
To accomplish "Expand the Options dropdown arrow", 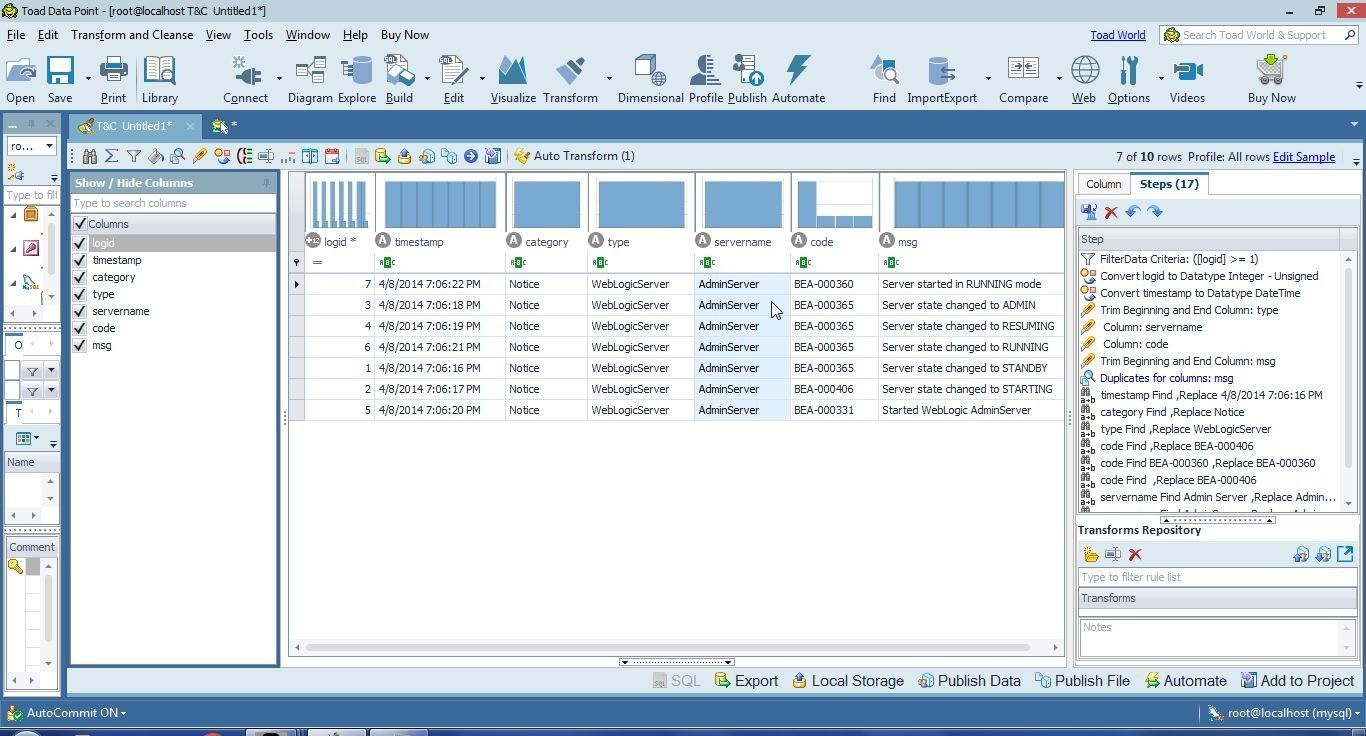I will [1161, 78].
